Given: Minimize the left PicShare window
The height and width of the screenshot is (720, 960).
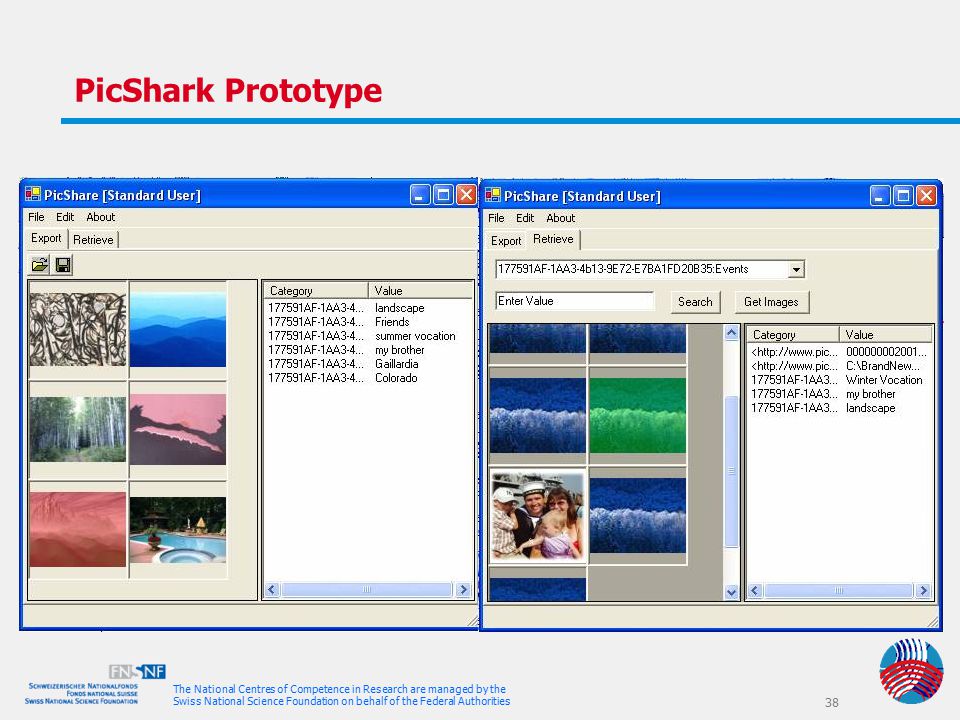Looking at the screenshot, I should 420,195.
